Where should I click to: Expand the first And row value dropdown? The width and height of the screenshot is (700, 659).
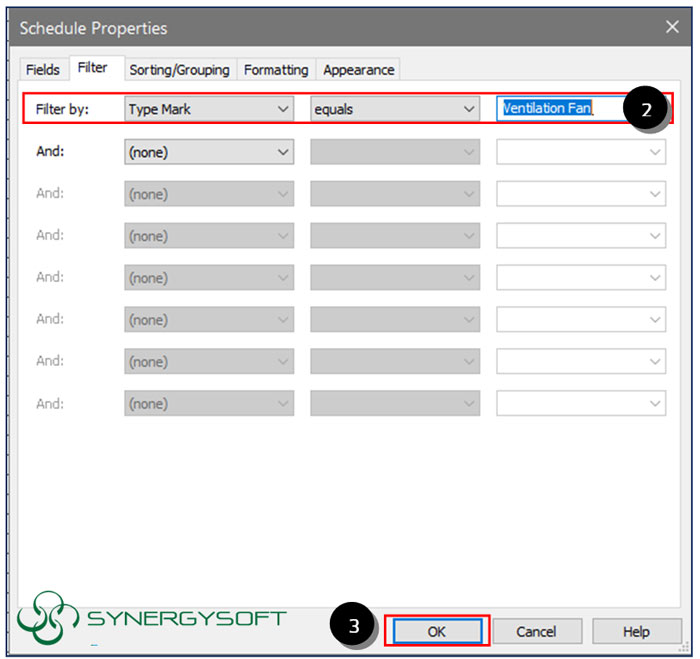(x=581, y=152)
